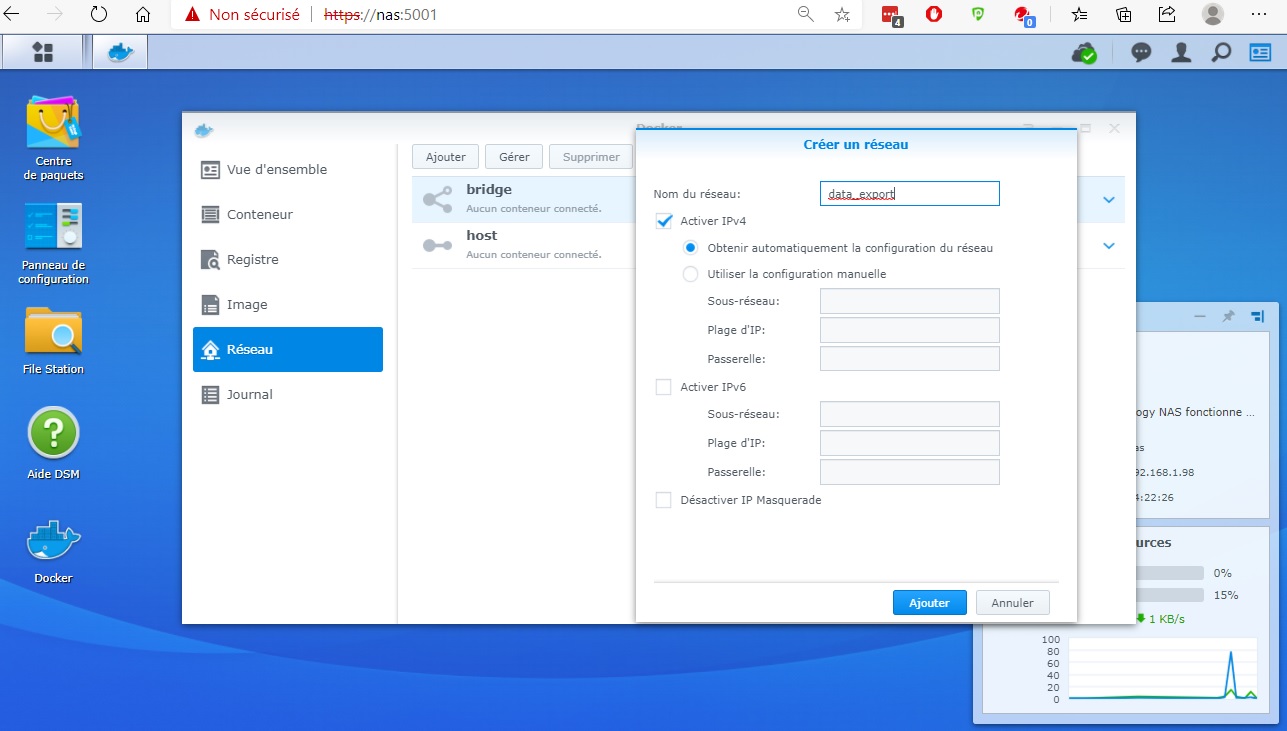Open Panneau de configuration desktop icon
Image resolution: width=1287 pixels, height=731 pixels.
(53, 227)
